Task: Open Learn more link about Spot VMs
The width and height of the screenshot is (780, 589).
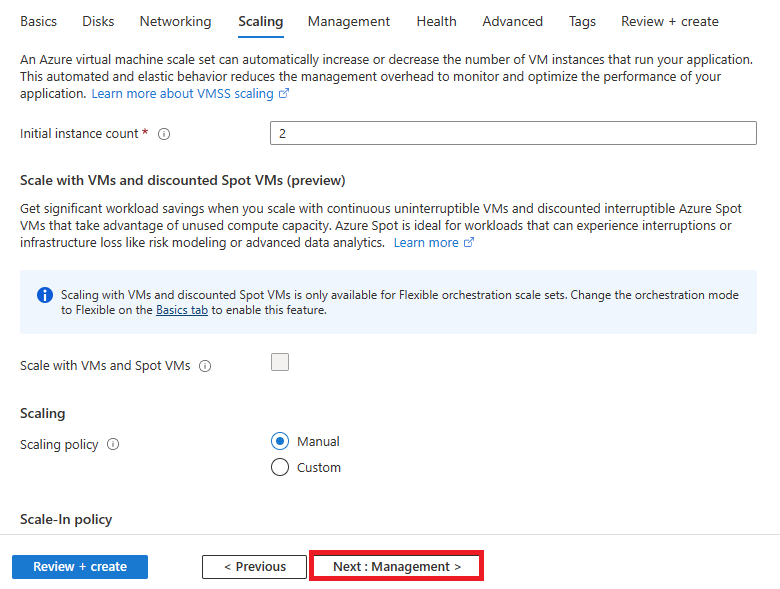Action: pyautogui.click(x=426, y=243)
